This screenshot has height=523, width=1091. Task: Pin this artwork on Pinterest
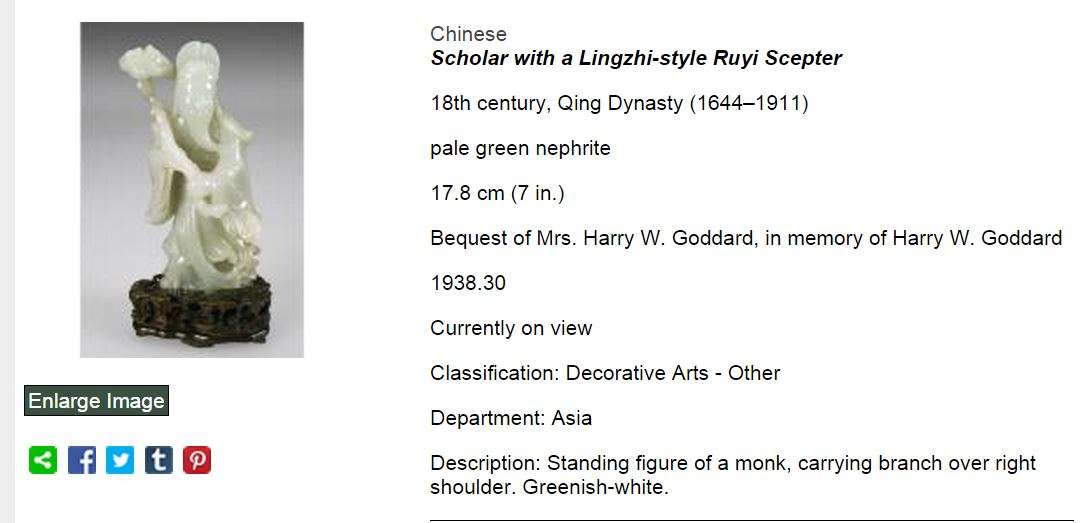point(197,460)
